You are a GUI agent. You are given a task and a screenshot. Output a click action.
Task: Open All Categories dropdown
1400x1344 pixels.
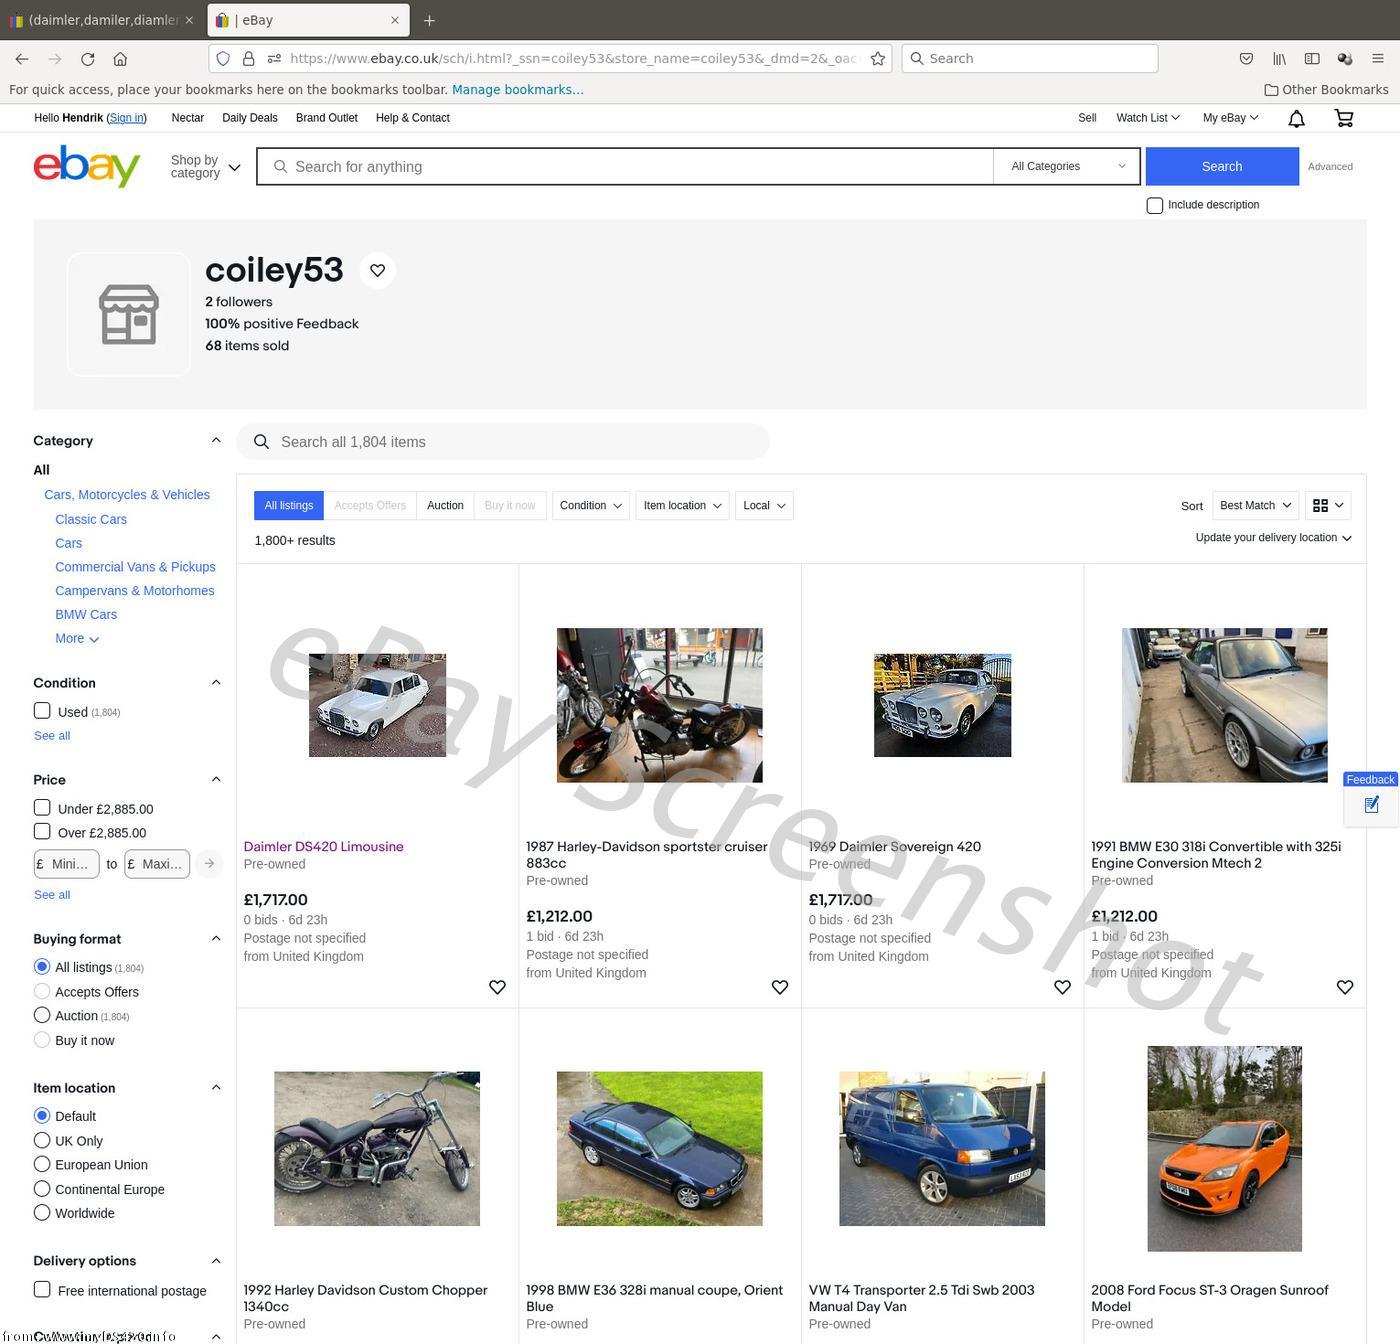pos(1067,167)
